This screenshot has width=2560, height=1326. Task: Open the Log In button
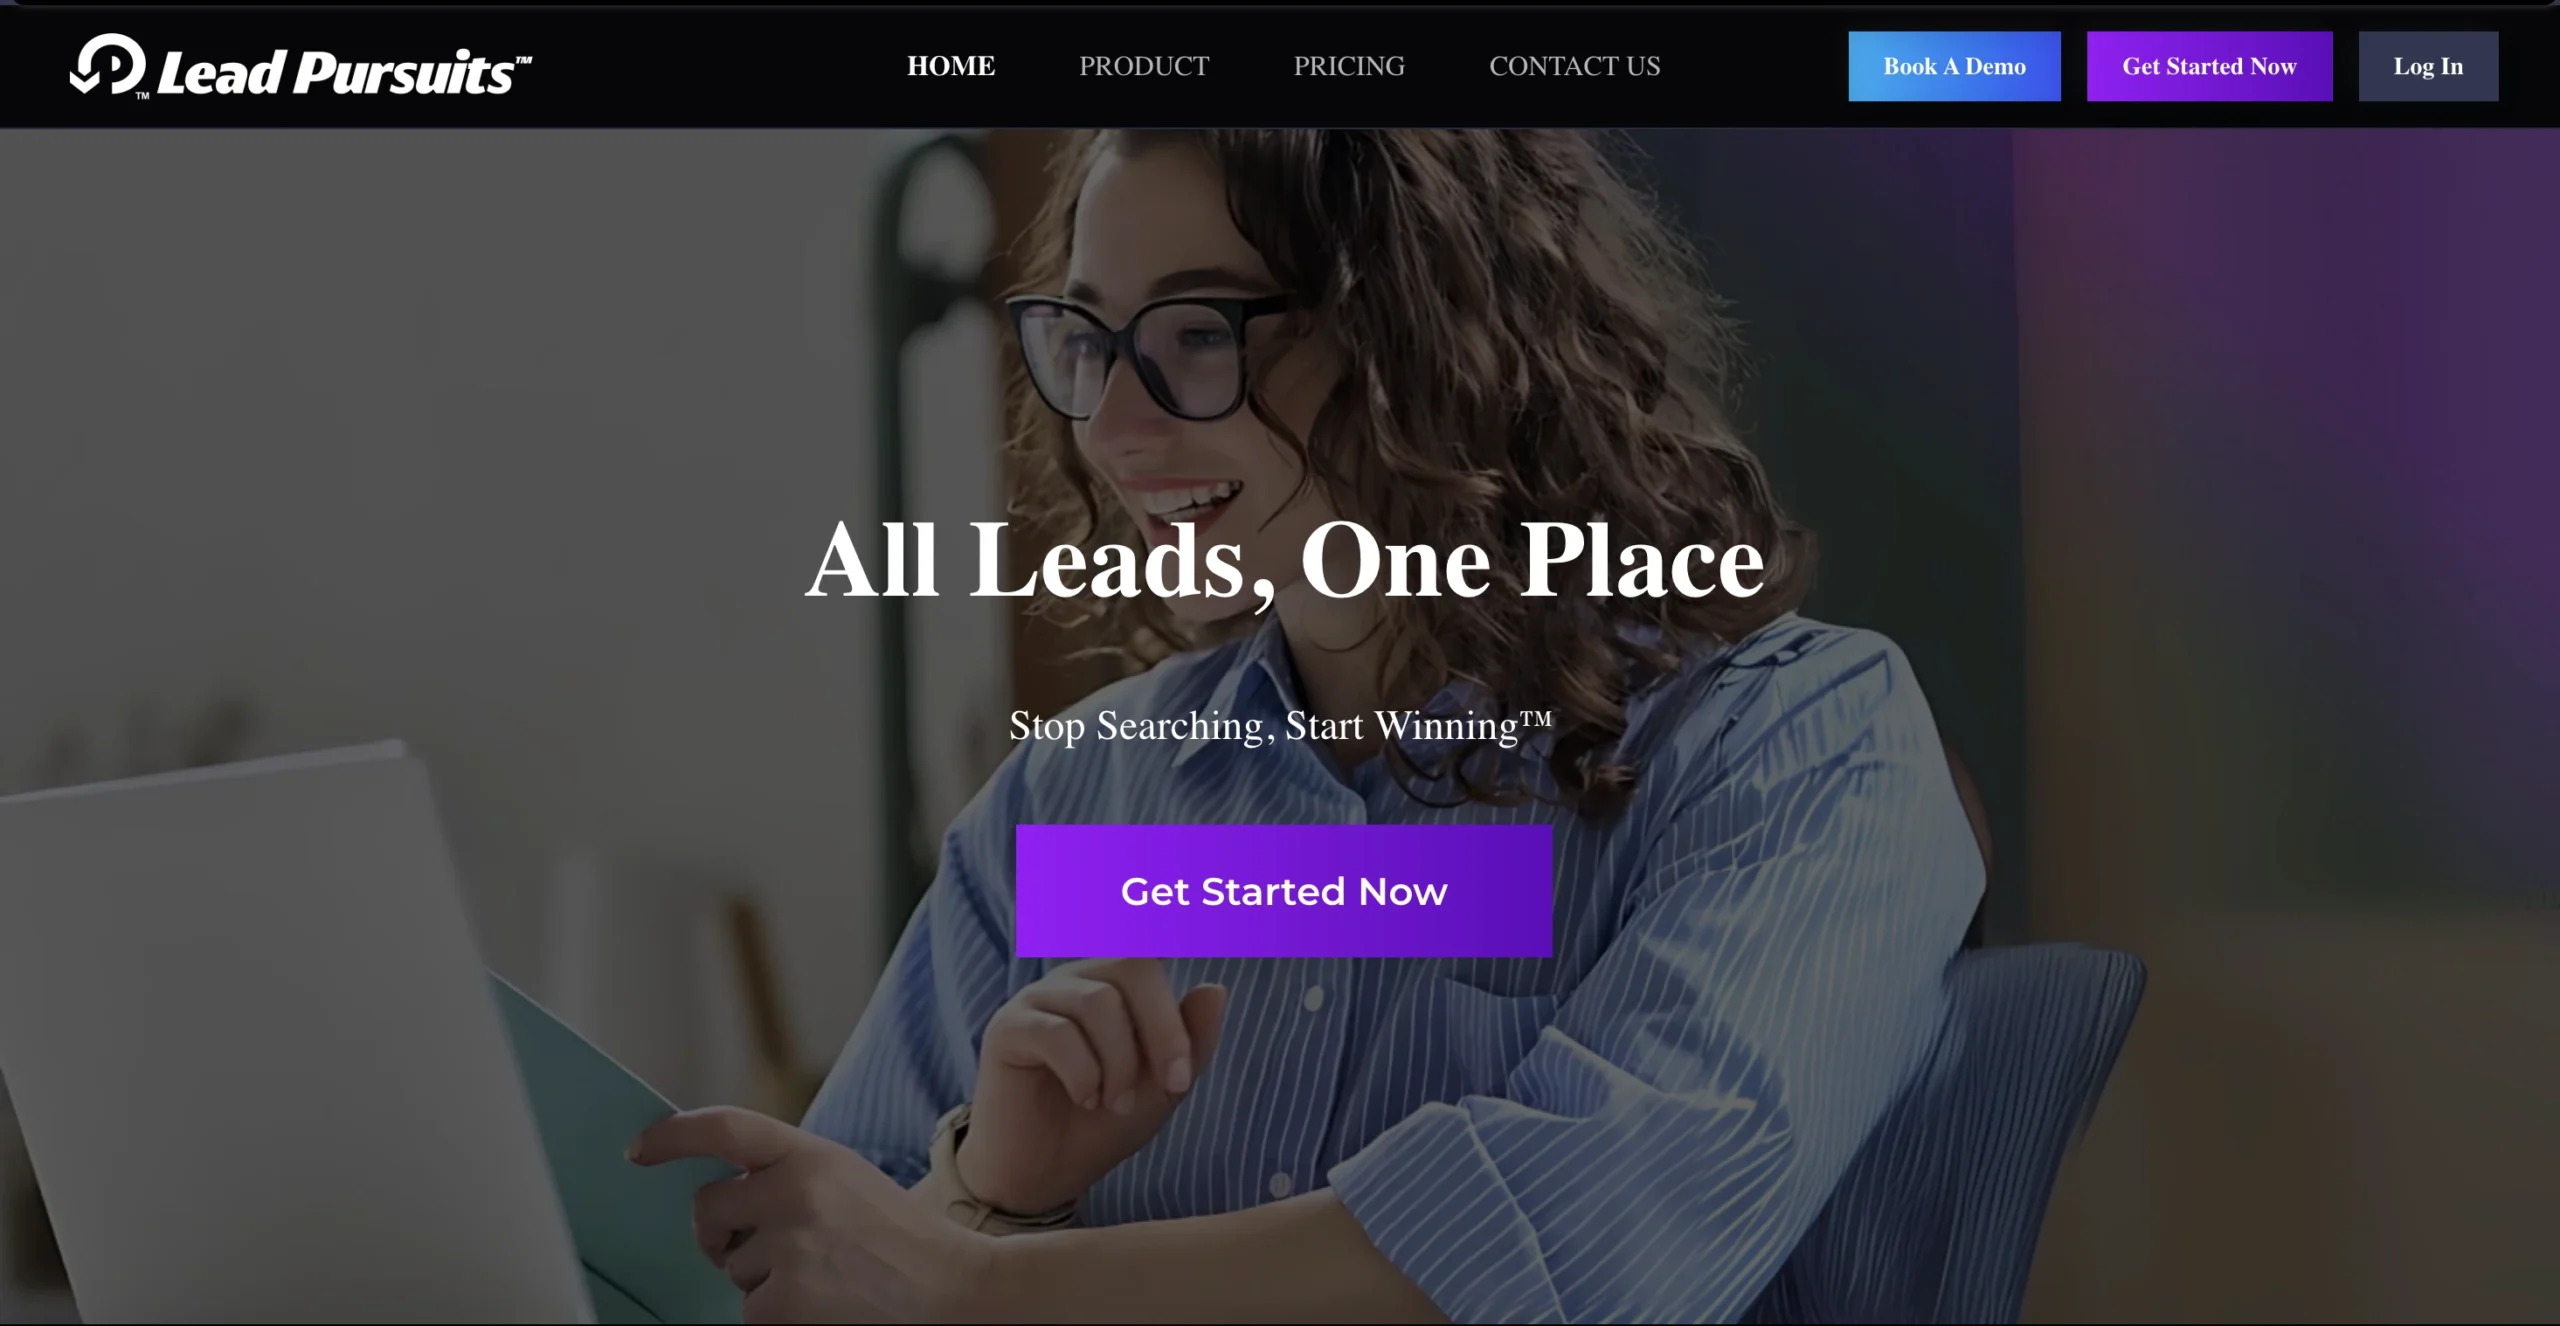[2428, 66]
